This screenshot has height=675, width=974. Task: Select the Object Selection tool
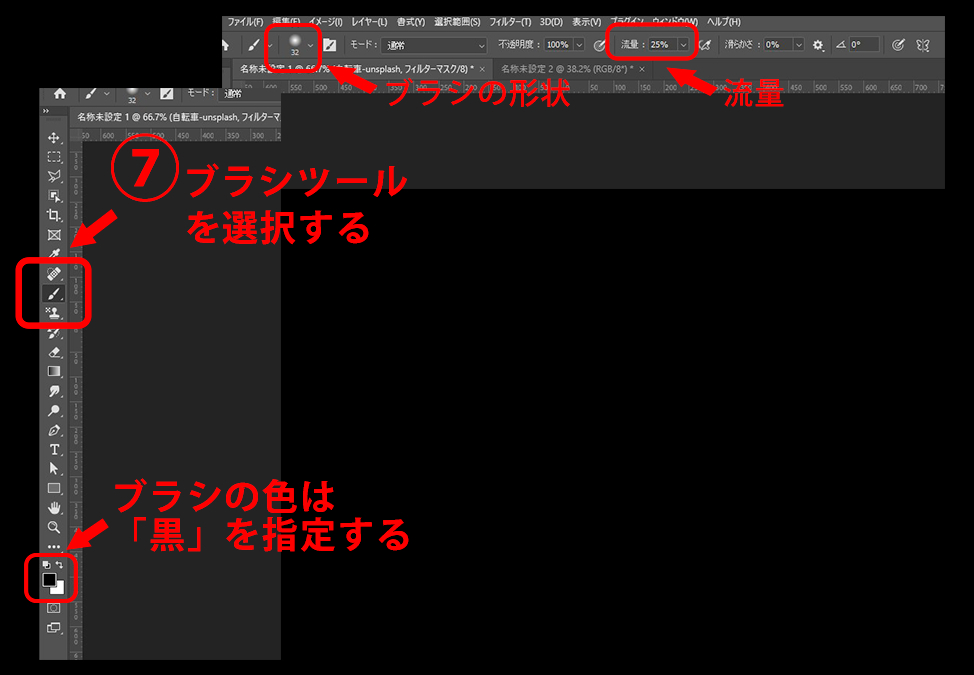point(54,196)
